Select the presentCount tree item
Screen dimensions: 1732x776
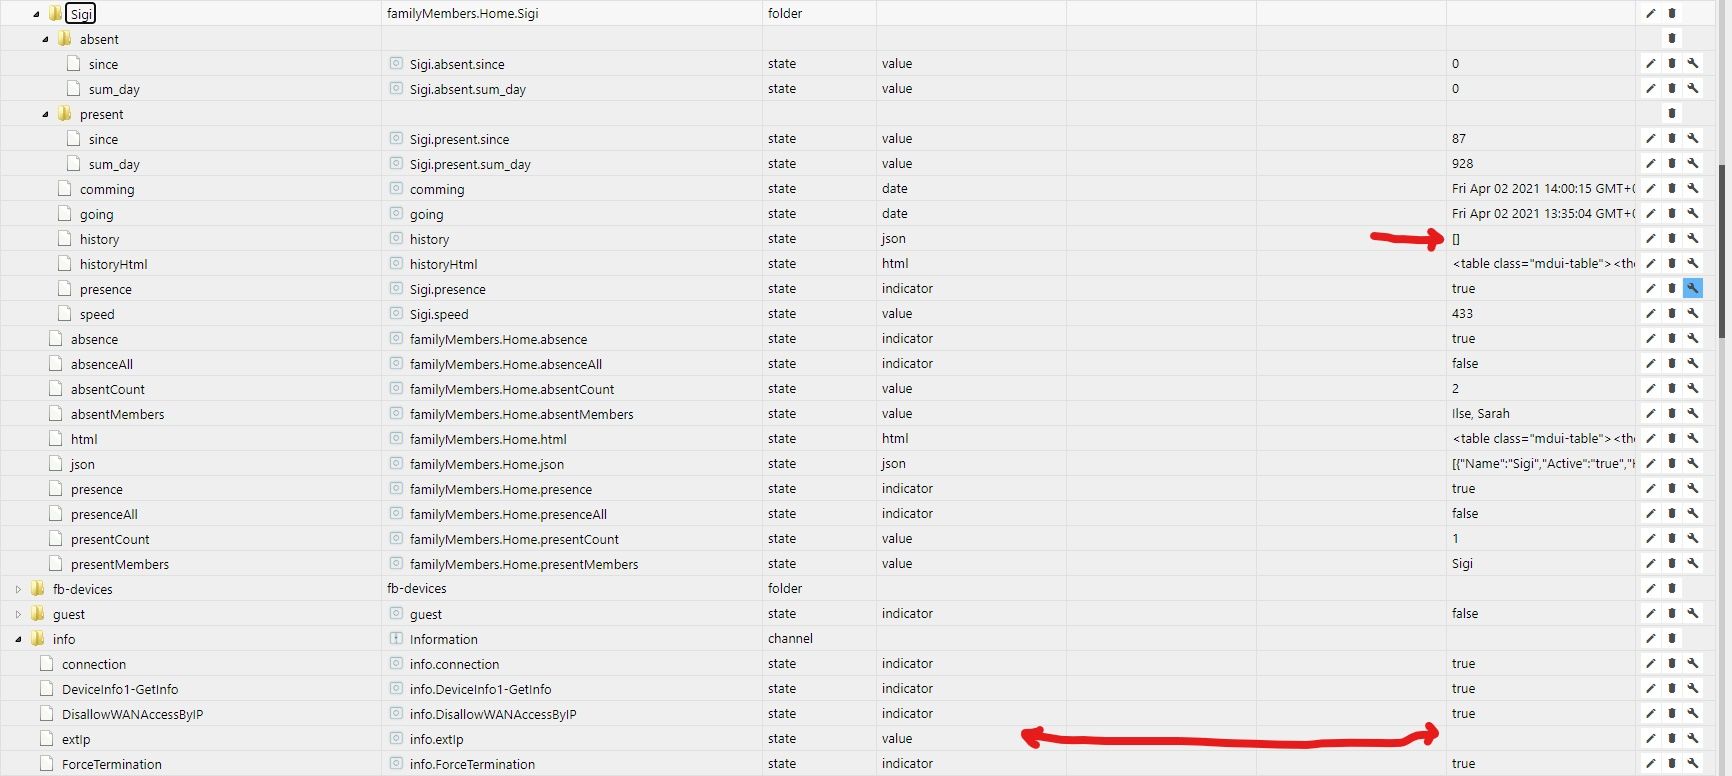click(110, 539)
